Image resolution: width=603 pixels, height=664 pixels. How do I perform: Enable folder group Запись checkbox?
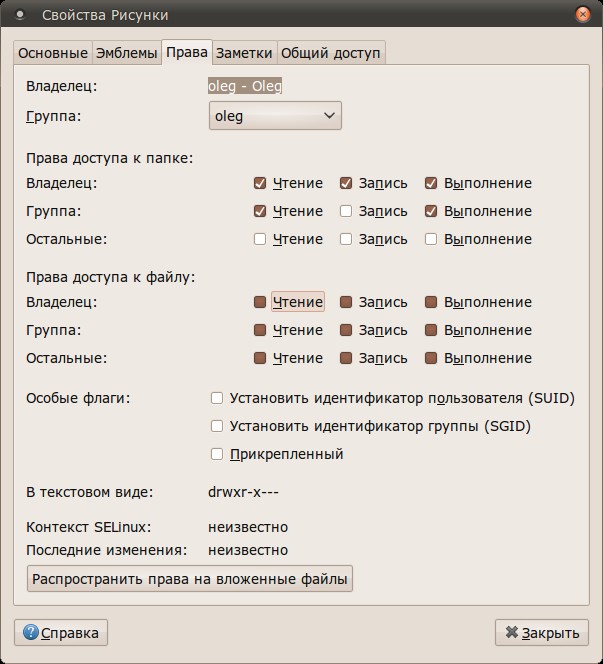(x=346, y=211)
